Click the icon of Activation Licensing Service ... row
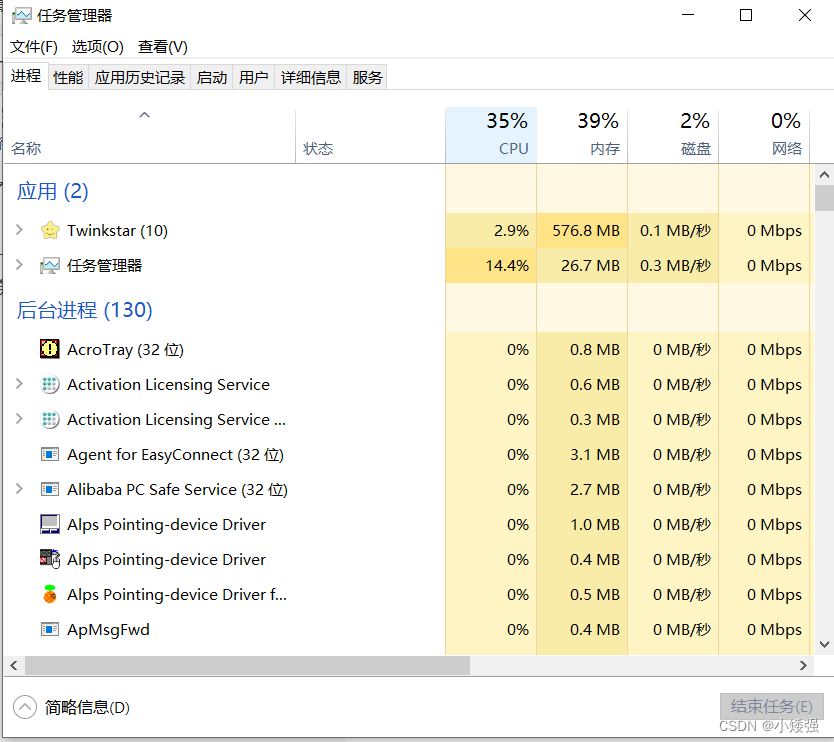This screenshot has height=742, width=834. (x=50, y=419)
